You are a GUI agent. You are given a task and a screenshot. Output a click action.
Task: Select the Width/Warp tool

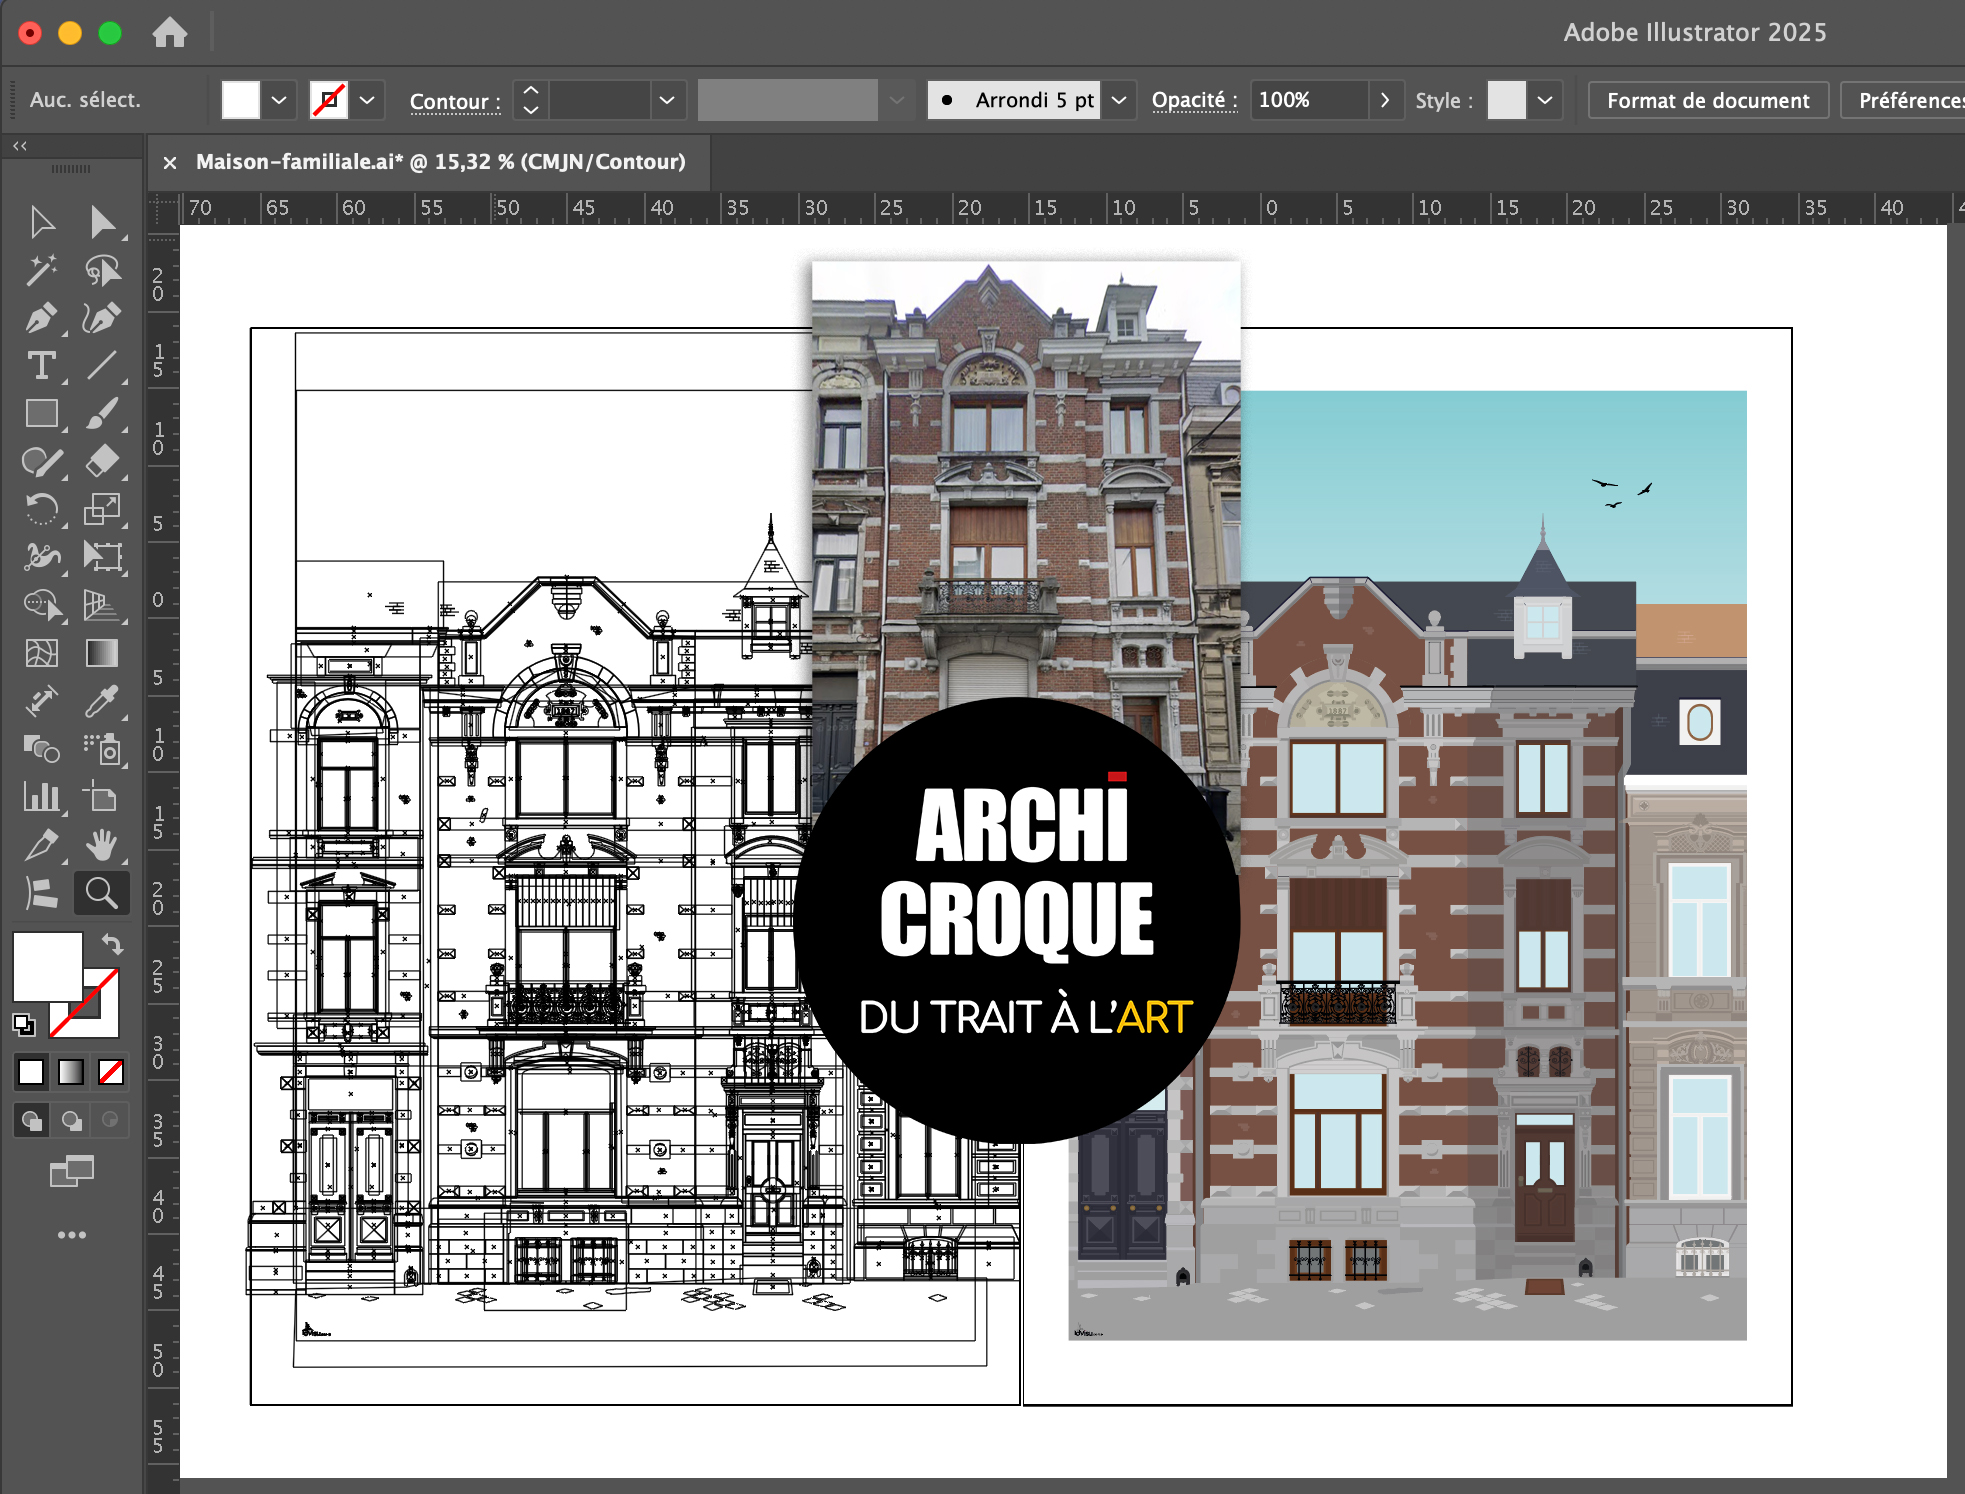click(41, 557)
